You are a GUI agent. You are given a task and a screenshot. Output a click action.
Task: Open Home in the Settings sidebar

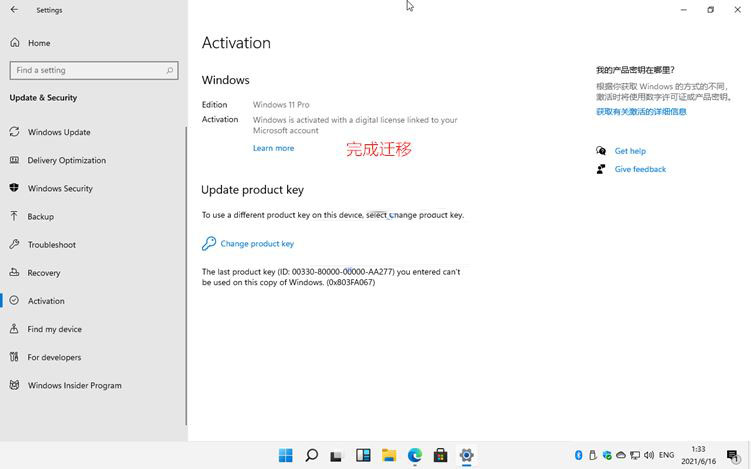(x=39, y=43)
